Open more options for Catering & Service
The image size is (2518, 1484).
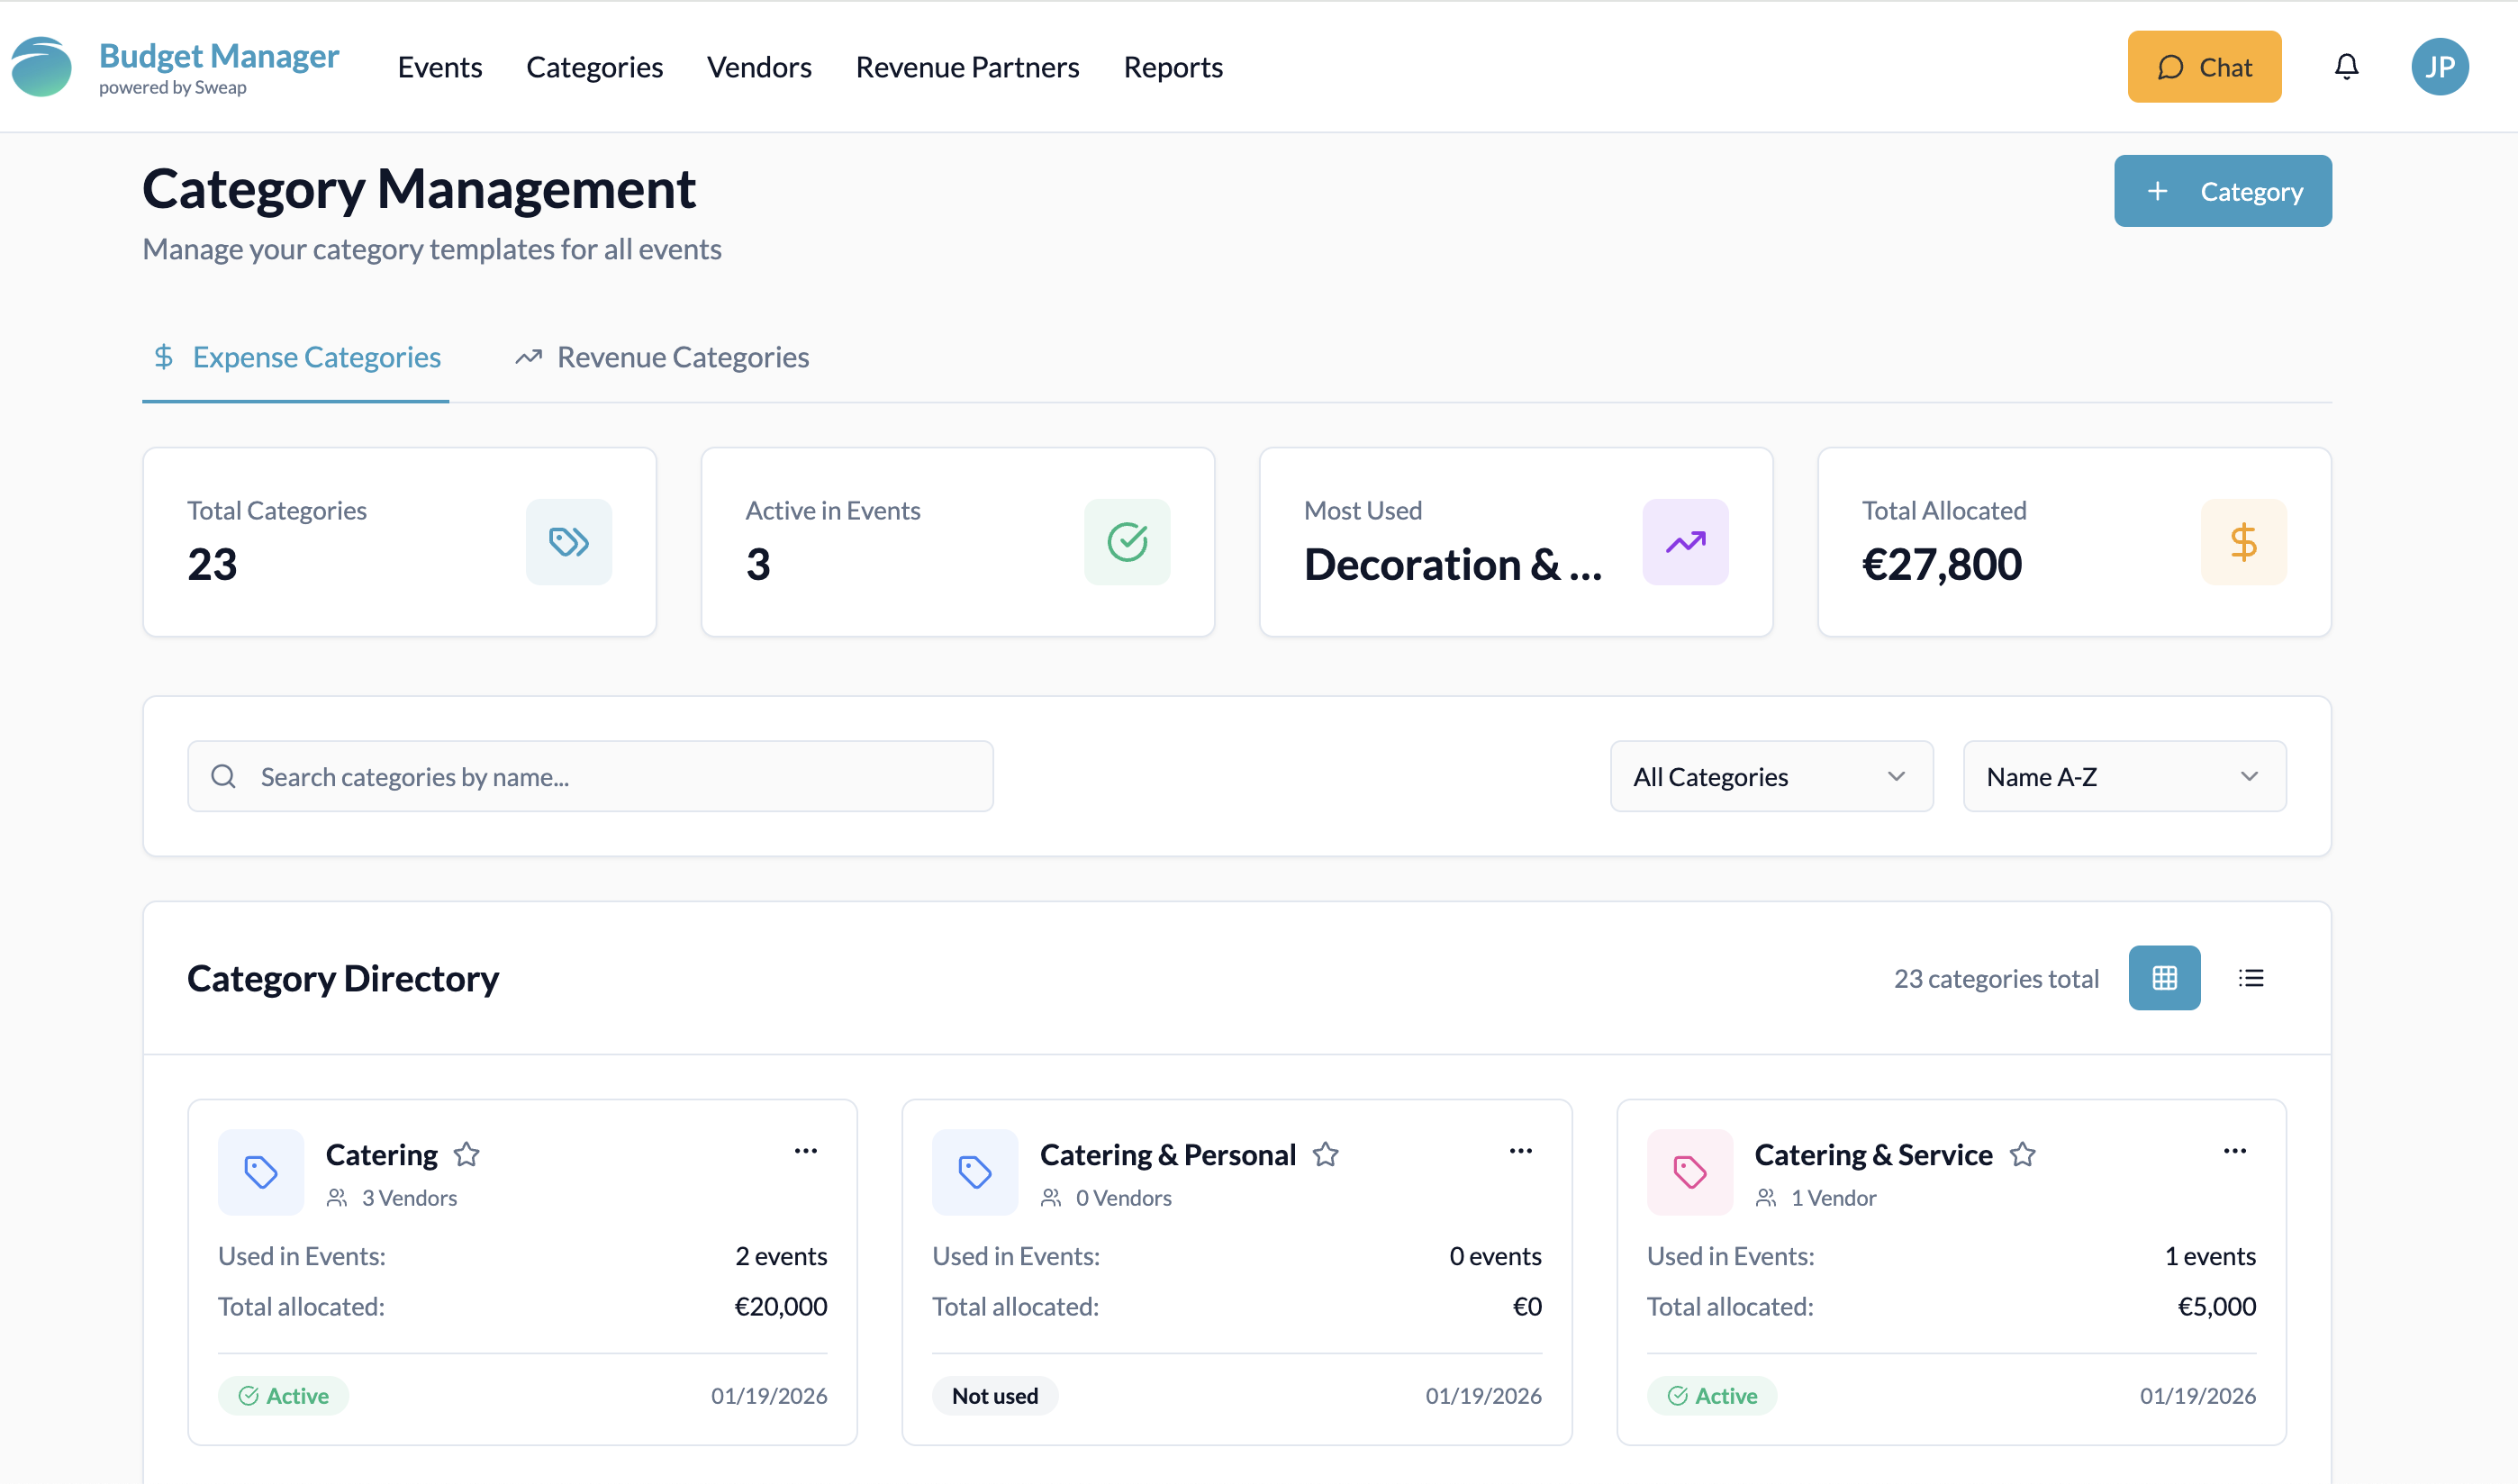(2234, 1151)
